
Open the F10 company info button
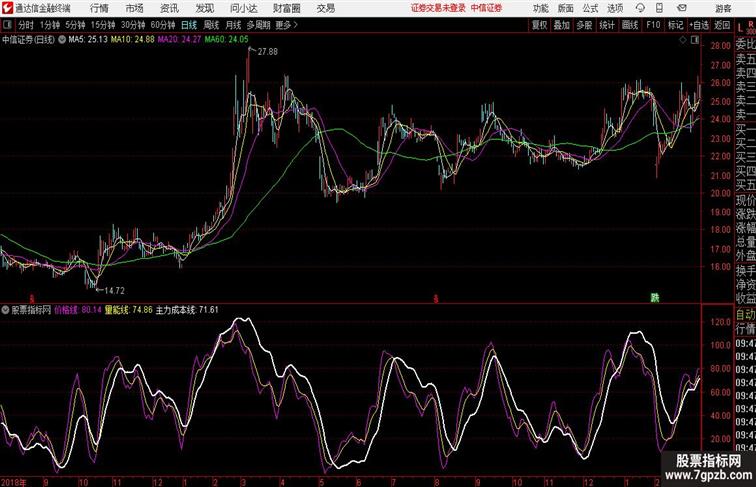click(x=653, y=25)
